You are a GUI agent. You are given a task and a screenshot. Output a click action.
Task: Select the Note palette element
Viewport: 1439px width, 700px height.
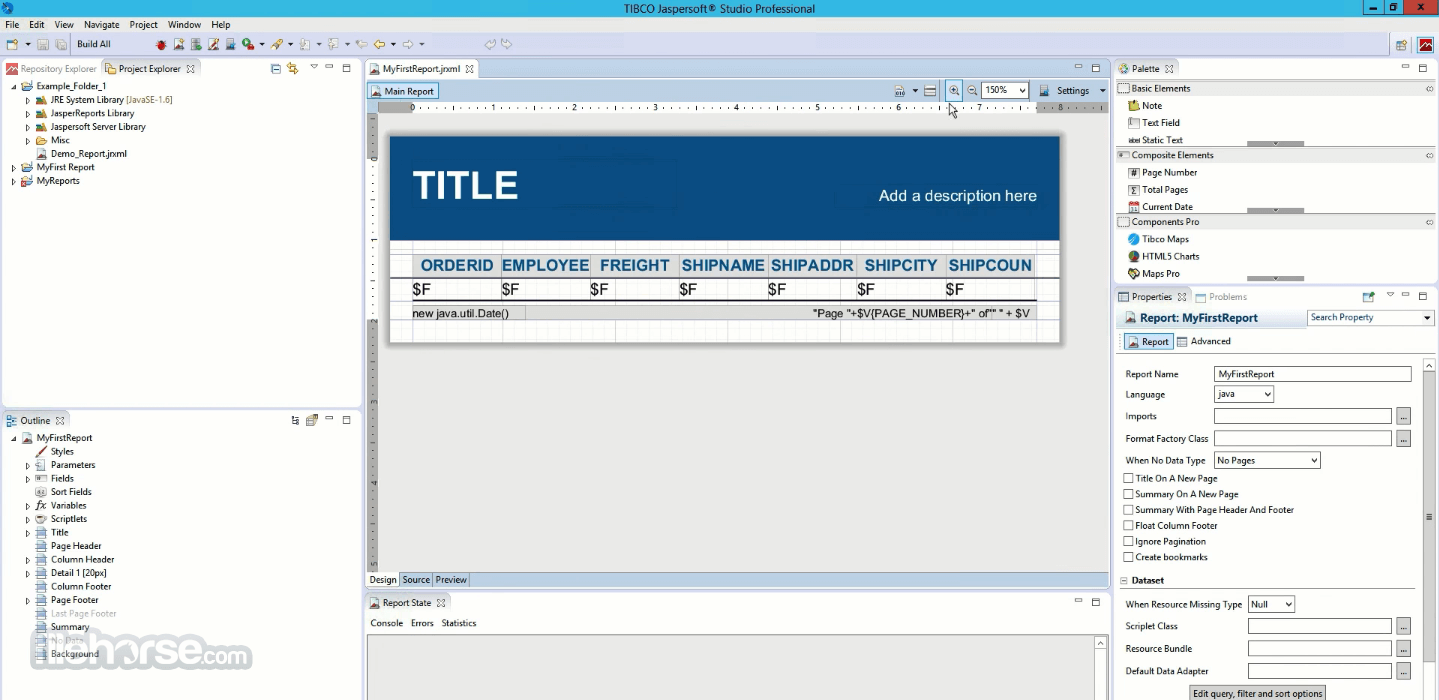tap(1145, 105)
